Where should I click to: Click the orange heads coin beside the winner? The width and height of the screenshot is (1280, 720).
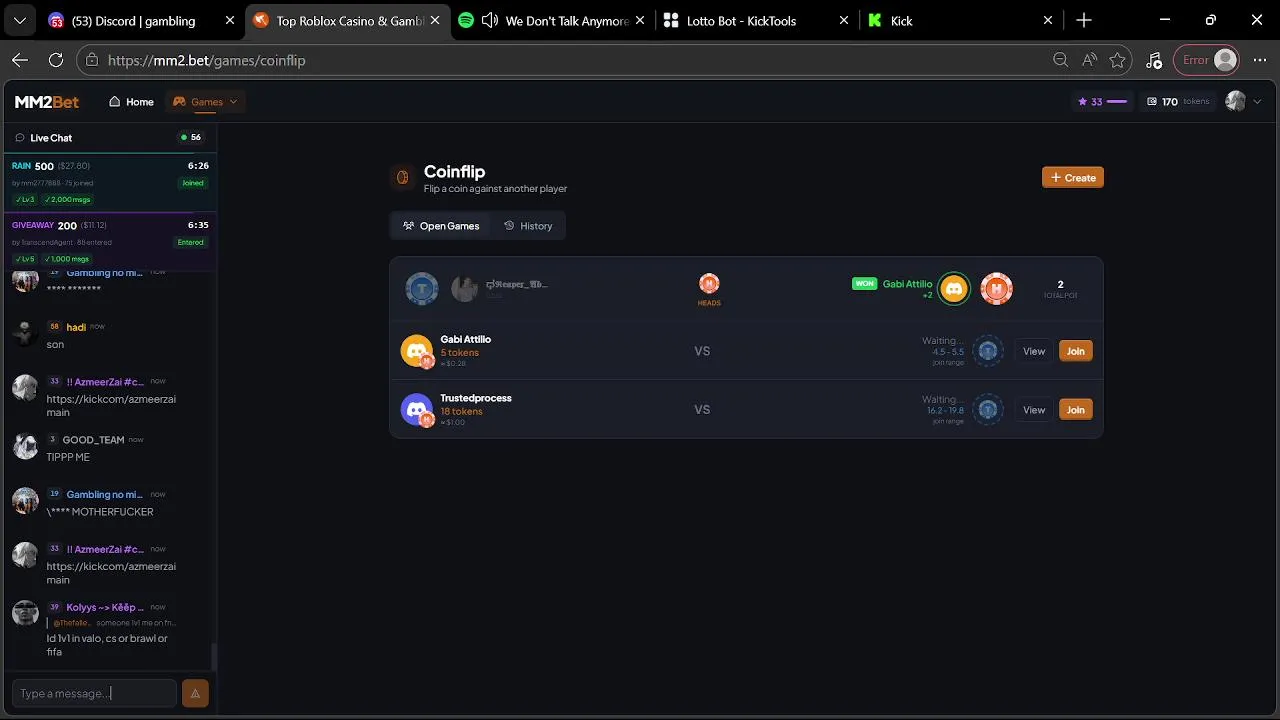997,289
